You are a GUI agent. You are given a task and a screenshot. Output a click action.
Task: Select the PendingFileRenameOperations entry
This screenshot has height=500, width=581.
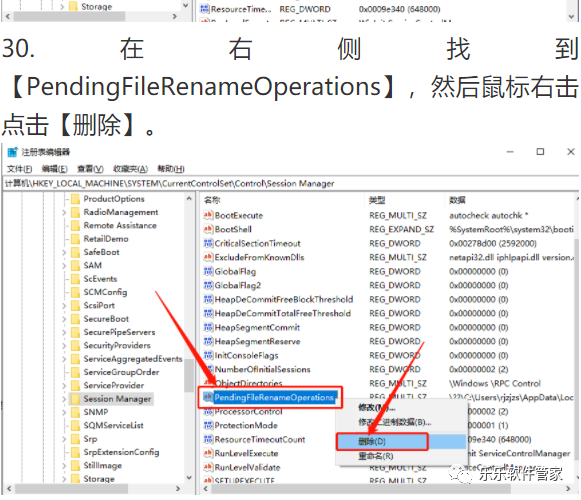pyautogui.click(x=274, y=397)
